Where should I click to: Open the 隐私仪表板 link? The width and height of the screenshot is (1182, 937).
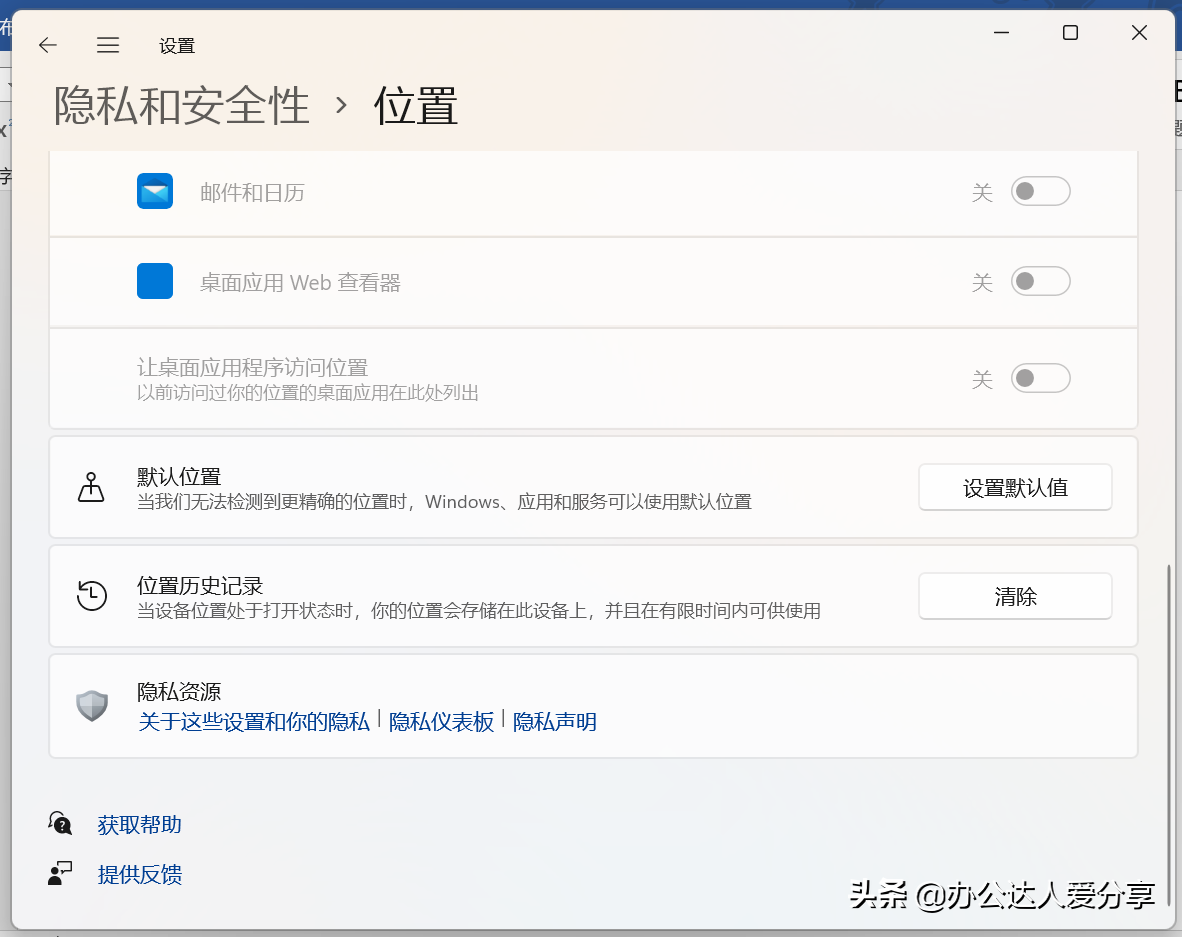pos(441,721)
